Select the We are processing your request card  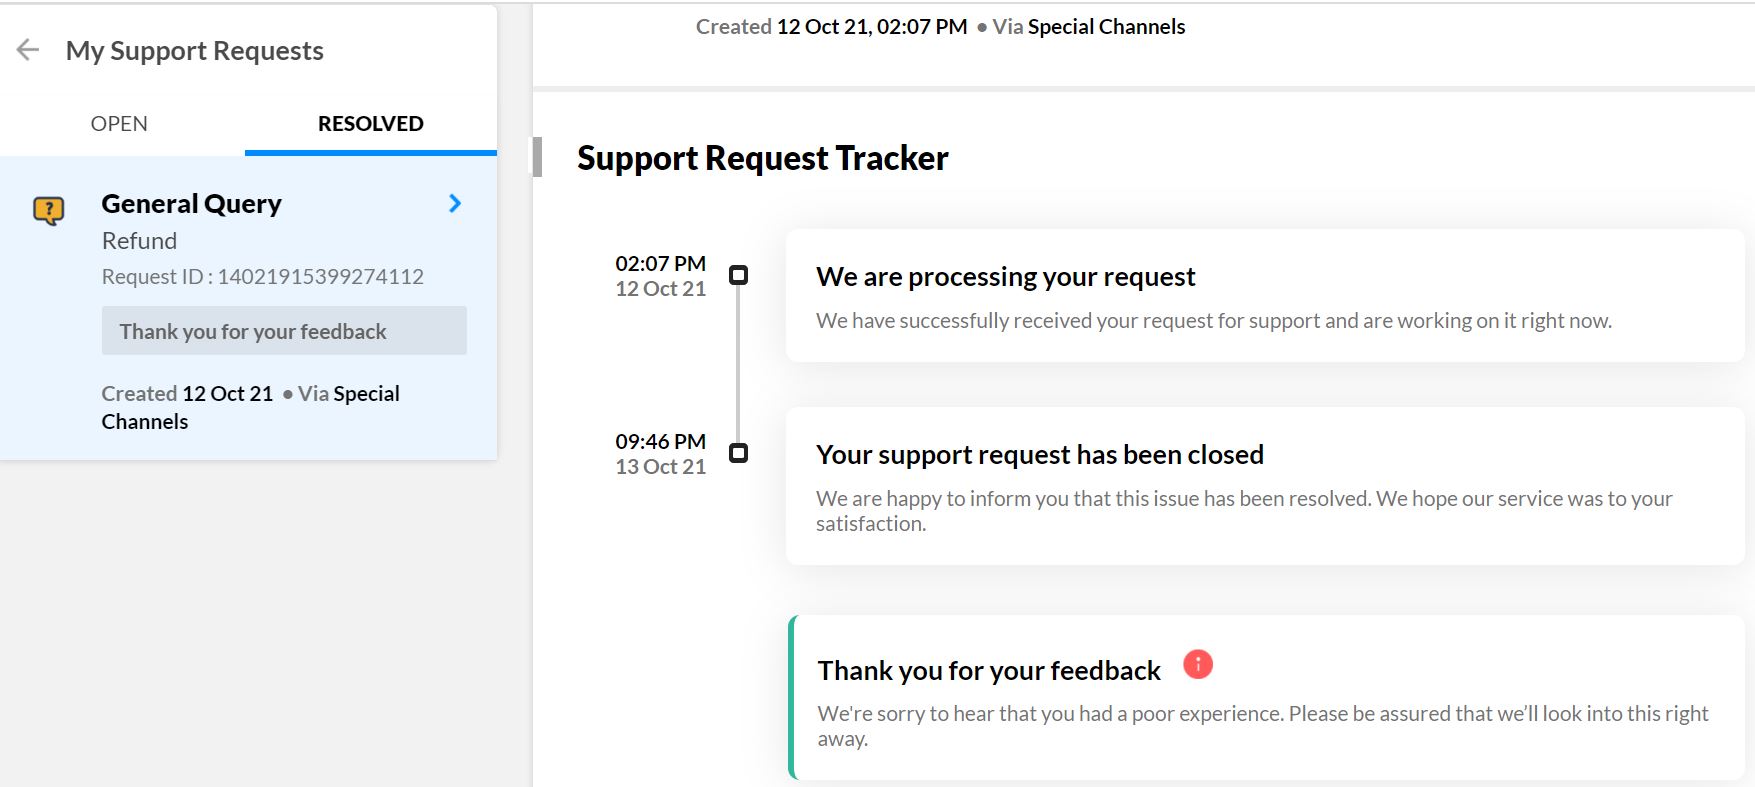coord(1264,296)
